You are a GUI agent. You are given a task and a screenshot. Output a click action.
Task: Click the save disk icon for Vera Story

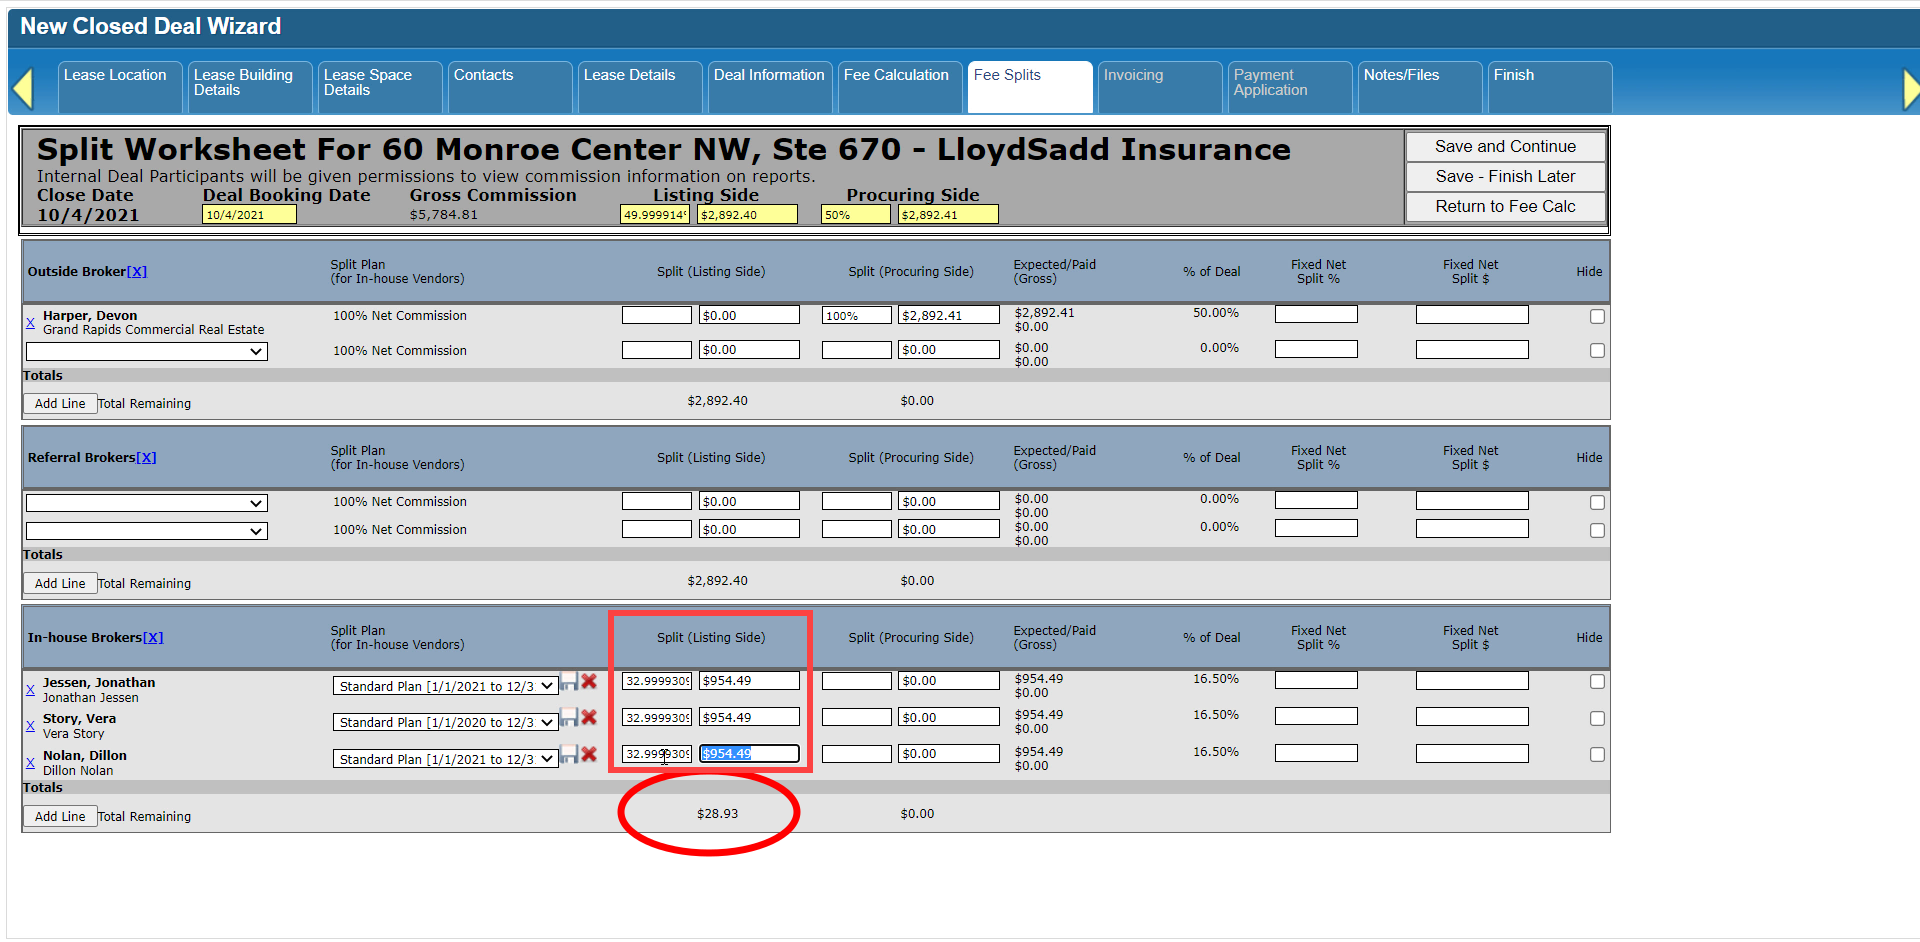click(569, 717)
